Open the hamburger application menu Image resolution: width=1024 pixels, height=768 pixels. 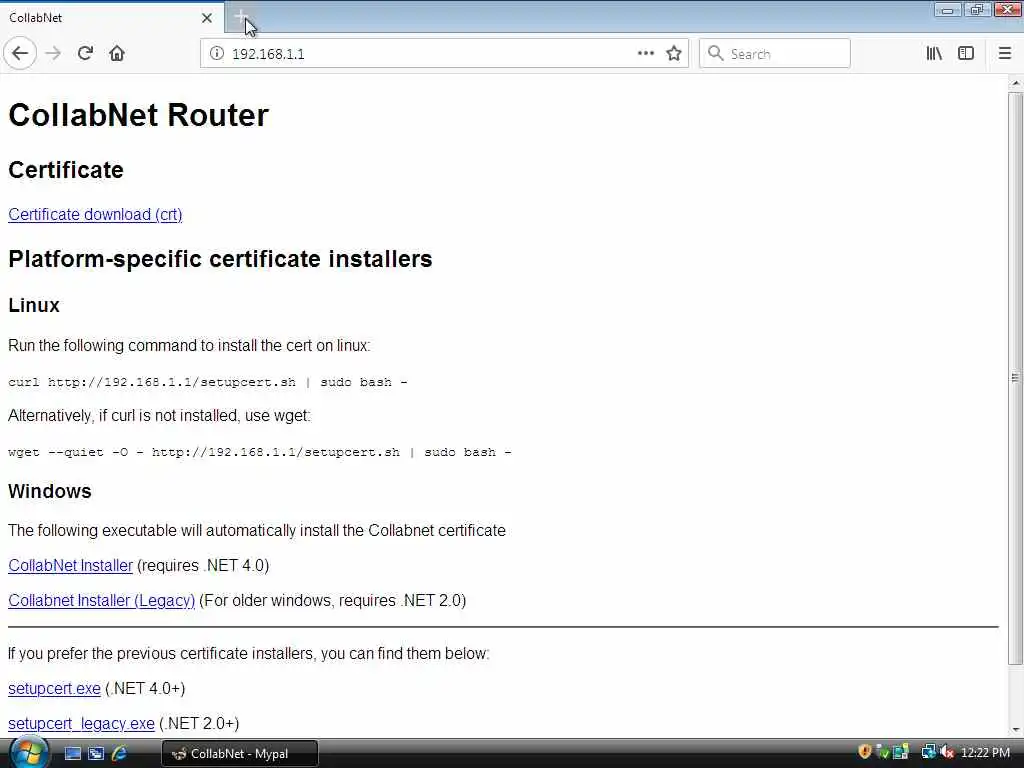pos(1004,54)
